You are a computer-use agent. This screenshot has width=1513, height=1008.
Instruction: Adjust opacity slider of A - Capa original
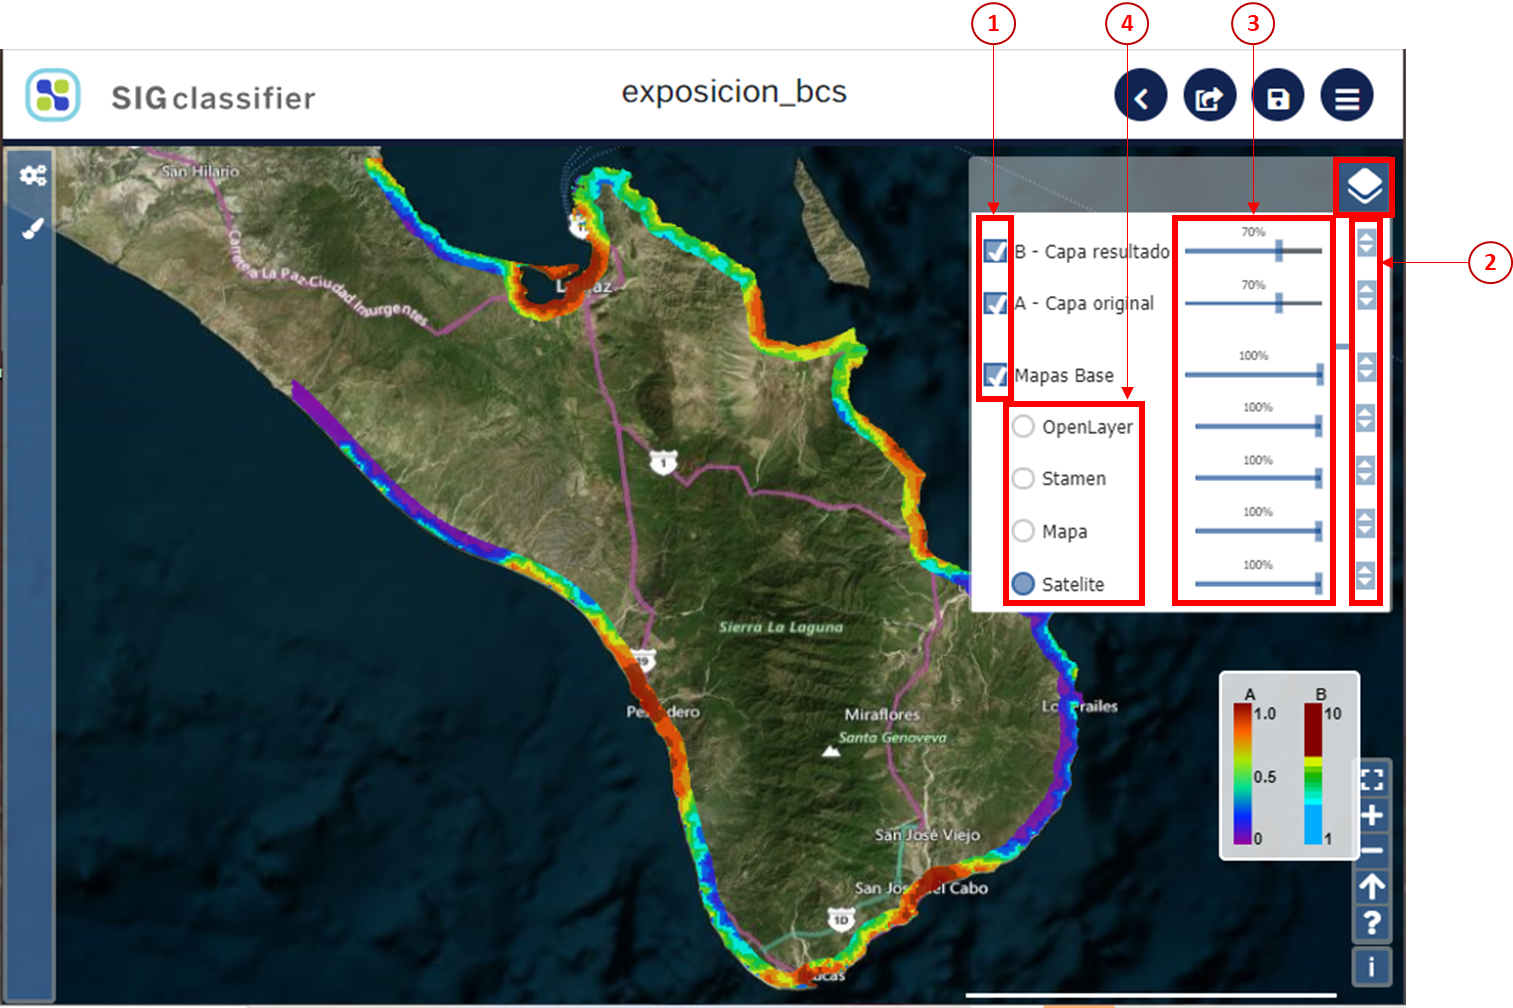(1253, 302)
